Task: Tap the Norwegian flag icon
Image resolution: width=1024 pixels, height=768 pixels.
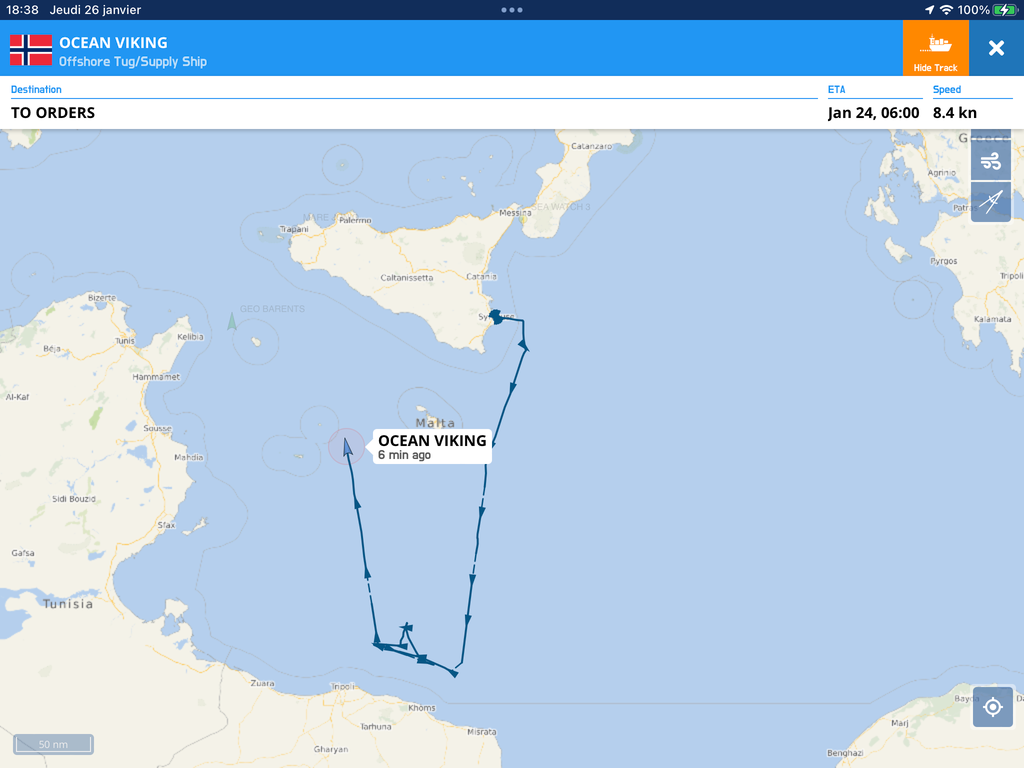Action: coord(31,50)
